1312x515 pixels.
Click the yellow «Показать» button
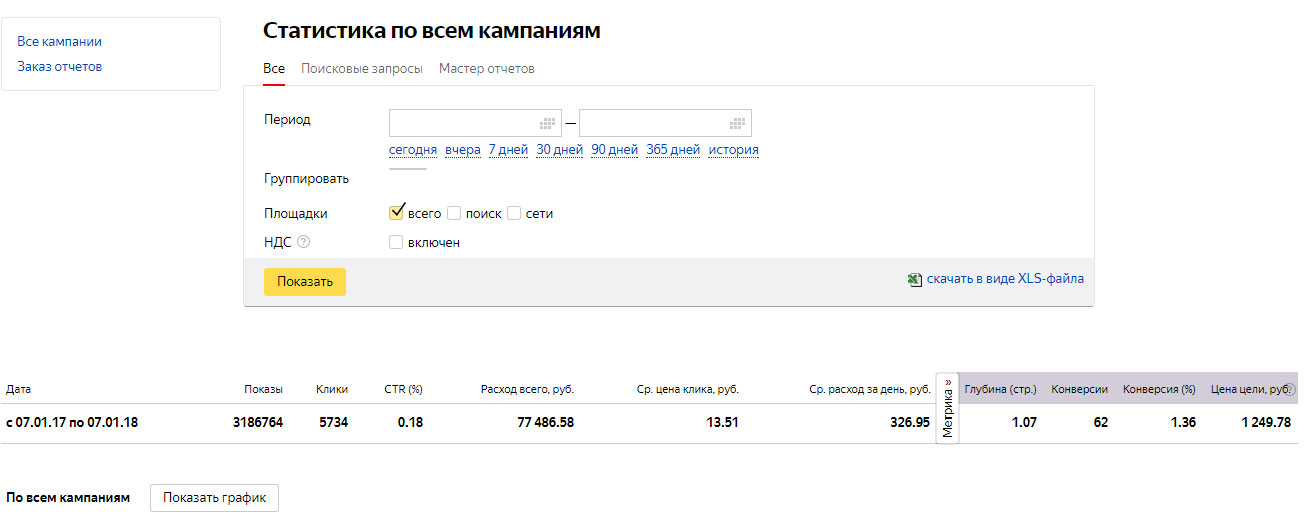point(305,281)
